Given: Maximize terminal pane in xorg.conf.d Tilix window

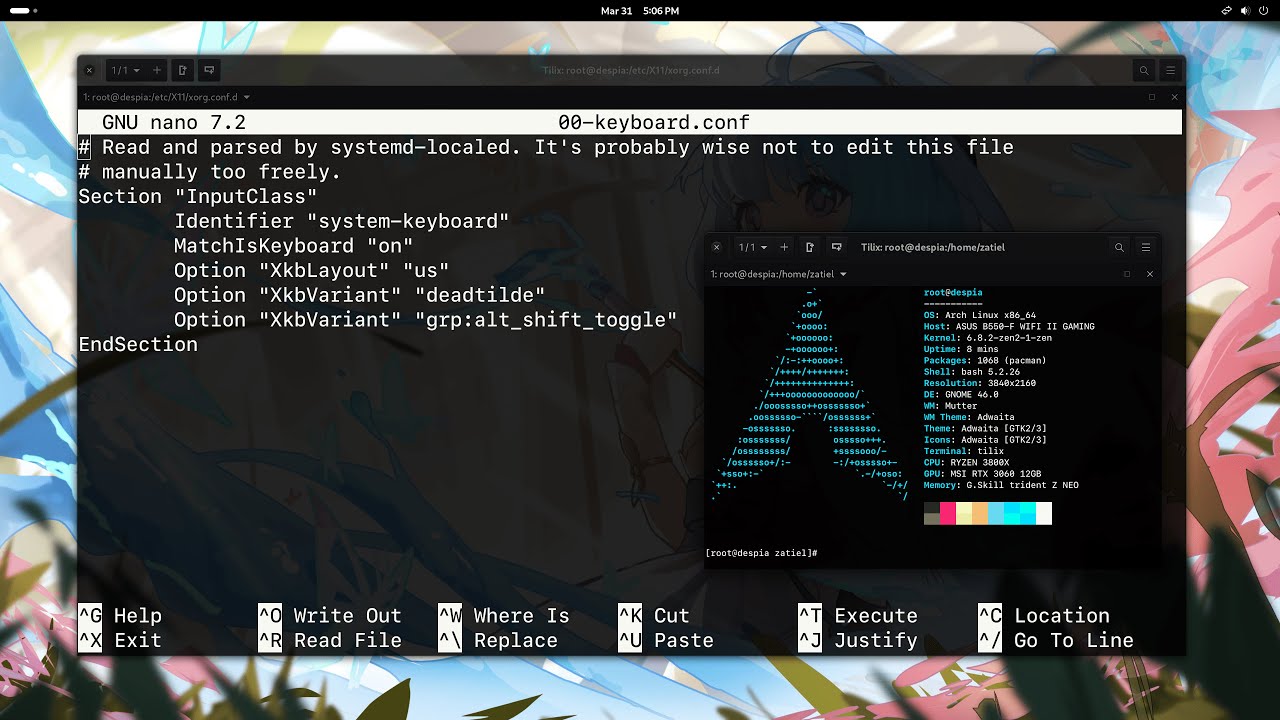Looking at the screenshot, I should tap(1151, 97).
